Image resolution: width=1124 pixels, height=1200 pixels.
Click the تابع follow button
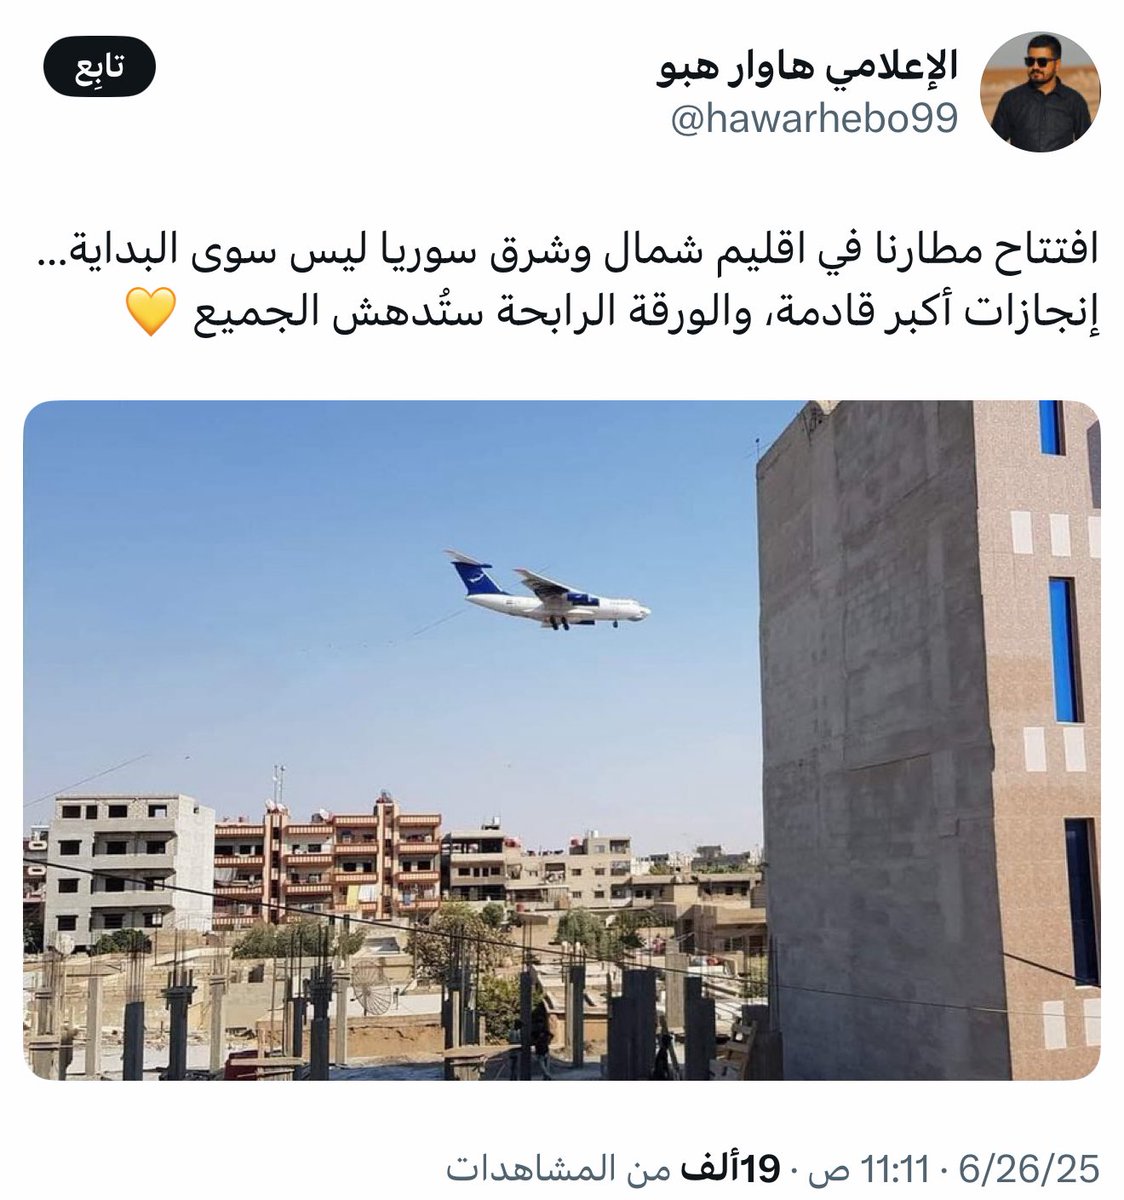click(99, 70)
